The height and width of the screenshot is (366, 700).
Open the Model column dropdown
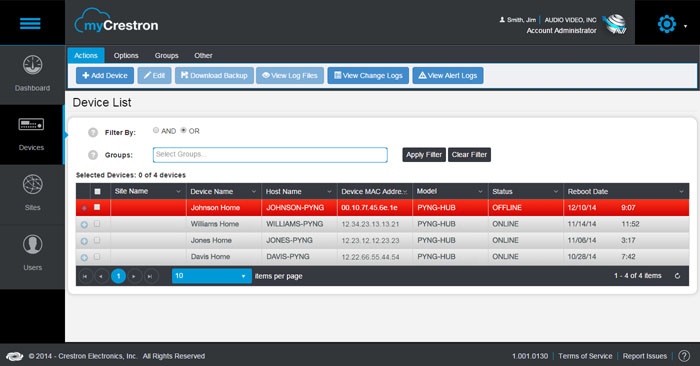click(480, 191)
